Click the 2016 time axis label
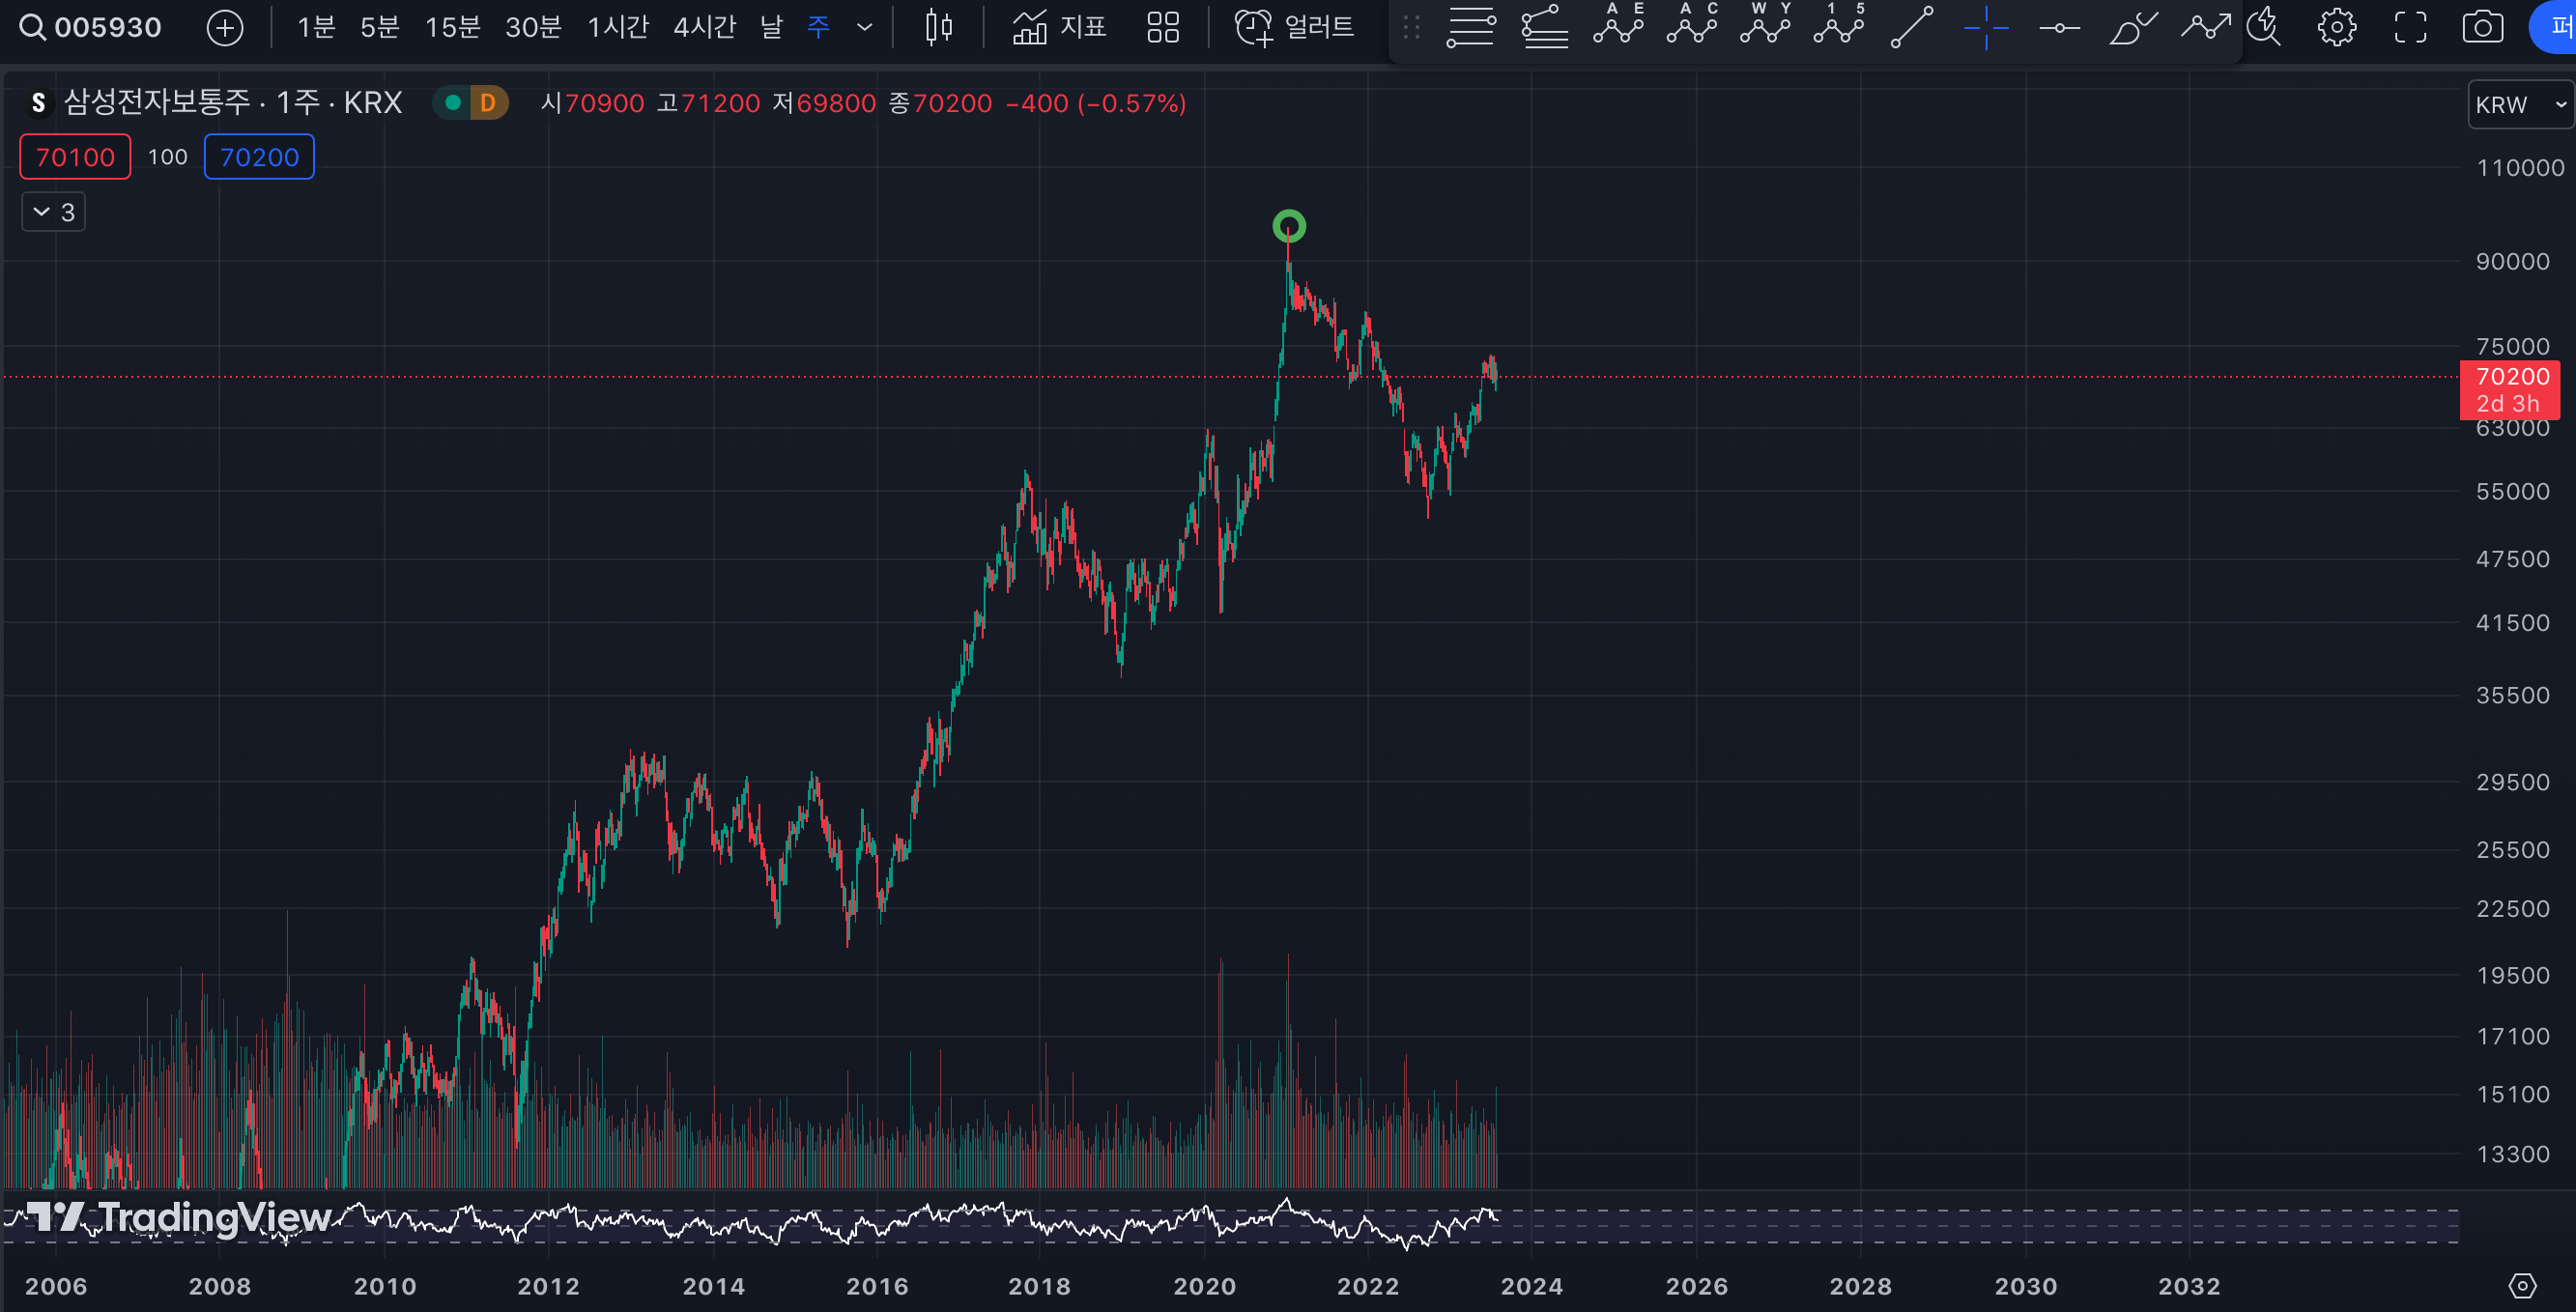Screen dimensions: 2576x1312 [877, 1286]
